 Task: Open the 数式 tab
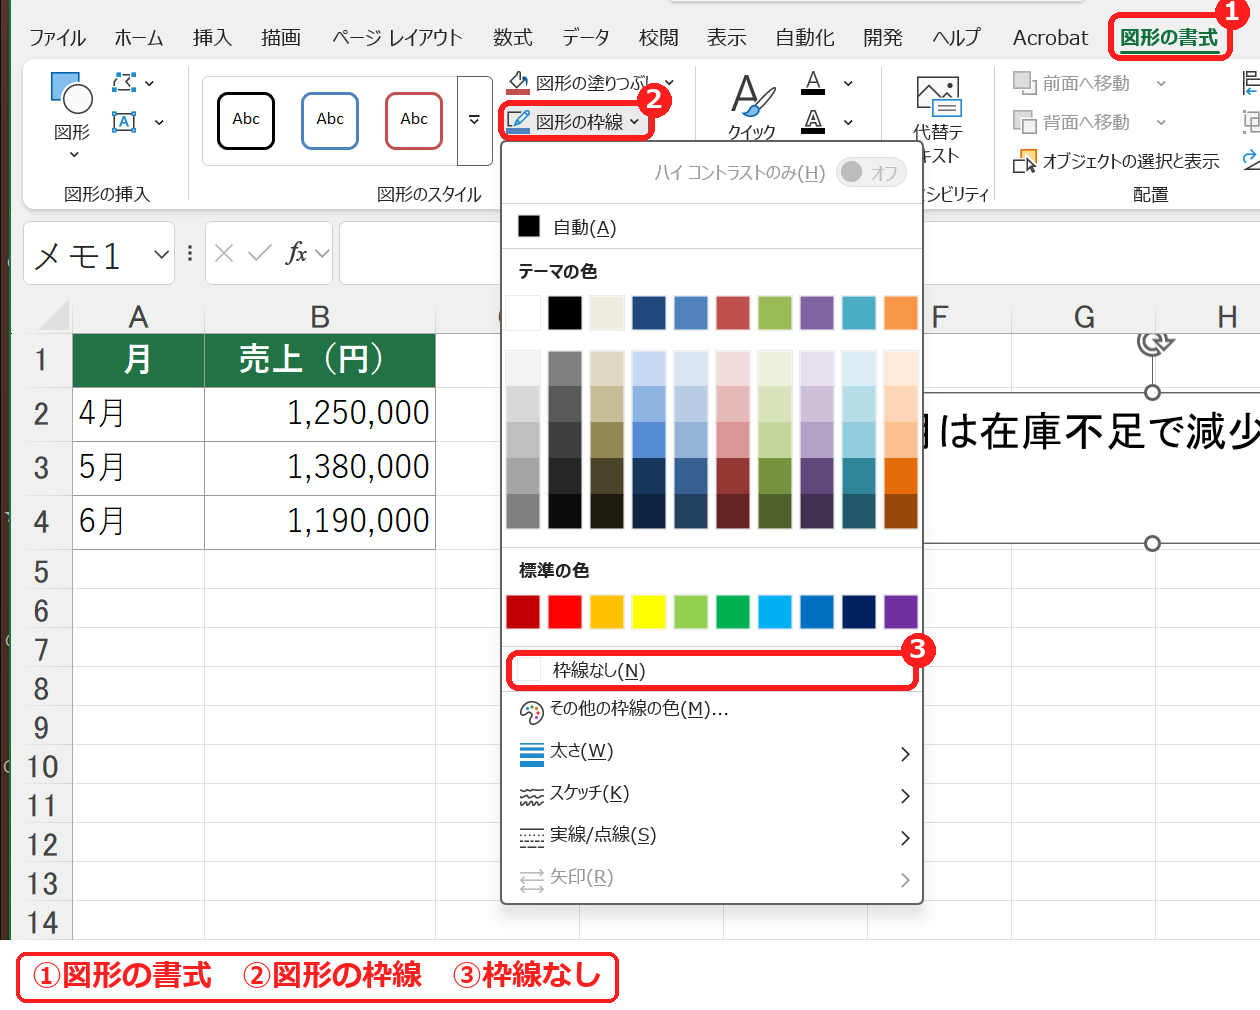512,38
